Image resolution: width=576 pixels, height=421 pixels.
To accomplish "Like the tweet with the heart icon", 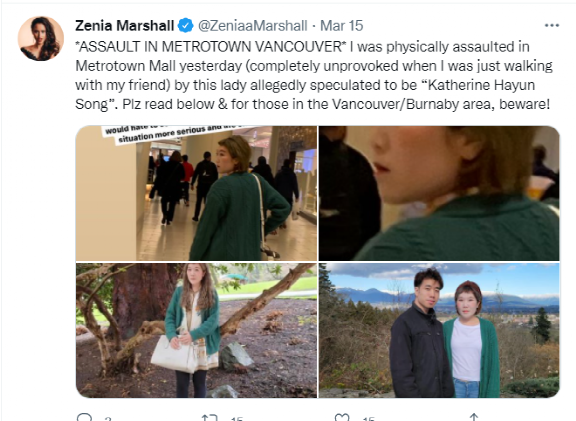I will [x=342, y=418].
